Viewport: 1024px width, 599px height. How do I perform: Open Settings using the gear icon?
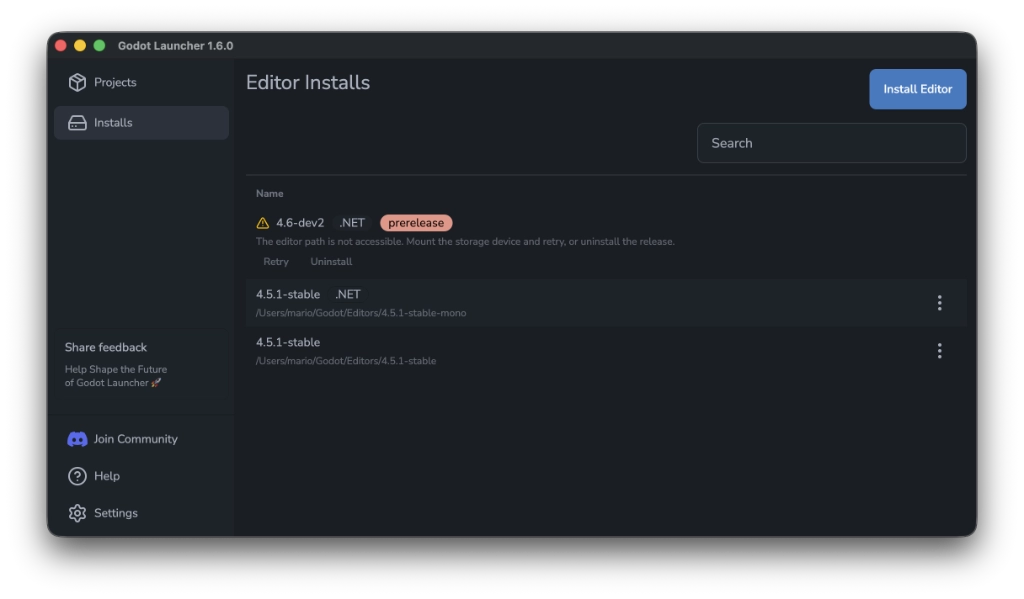click(79, 513)
